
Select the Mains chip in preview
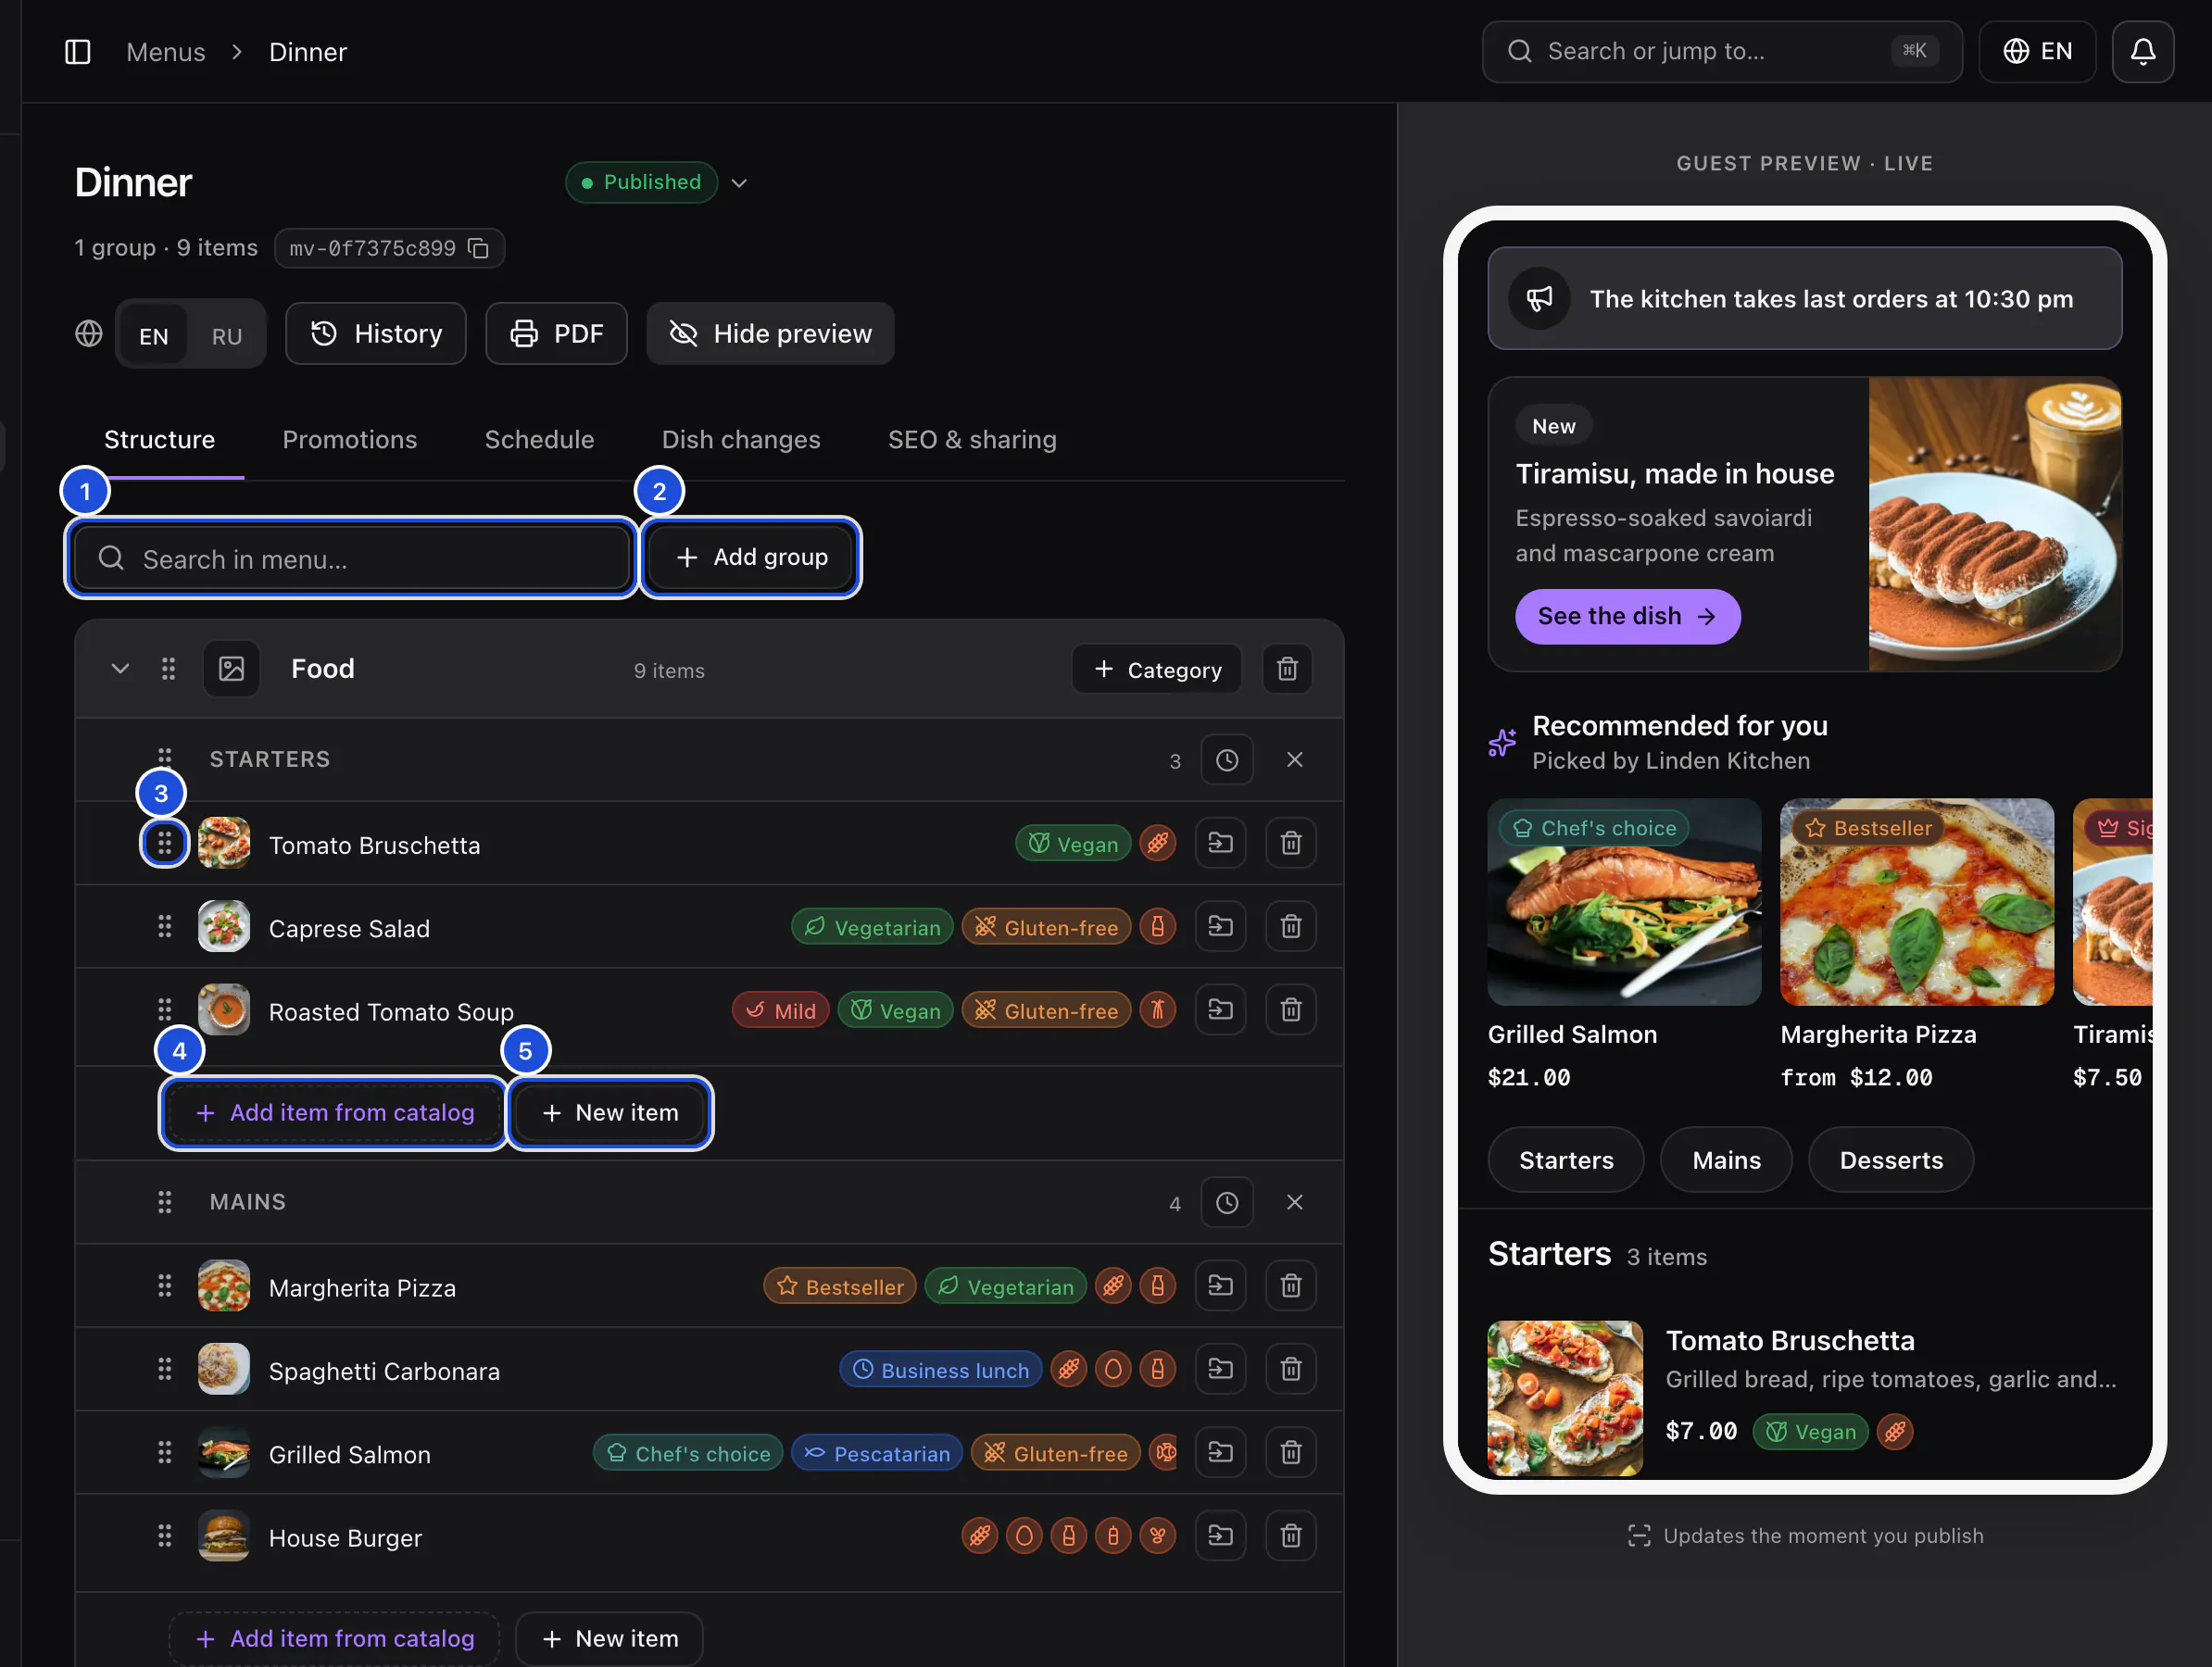(1726, 1160)
